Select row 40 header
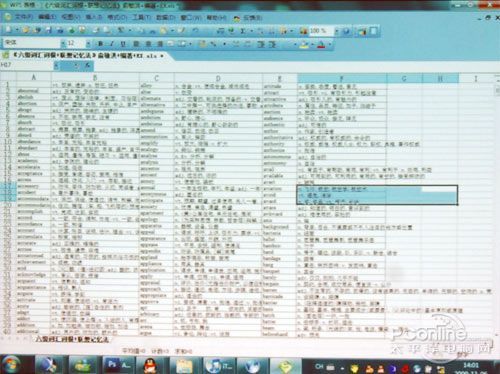Viewport: 500px width, 374px height. 7,331
